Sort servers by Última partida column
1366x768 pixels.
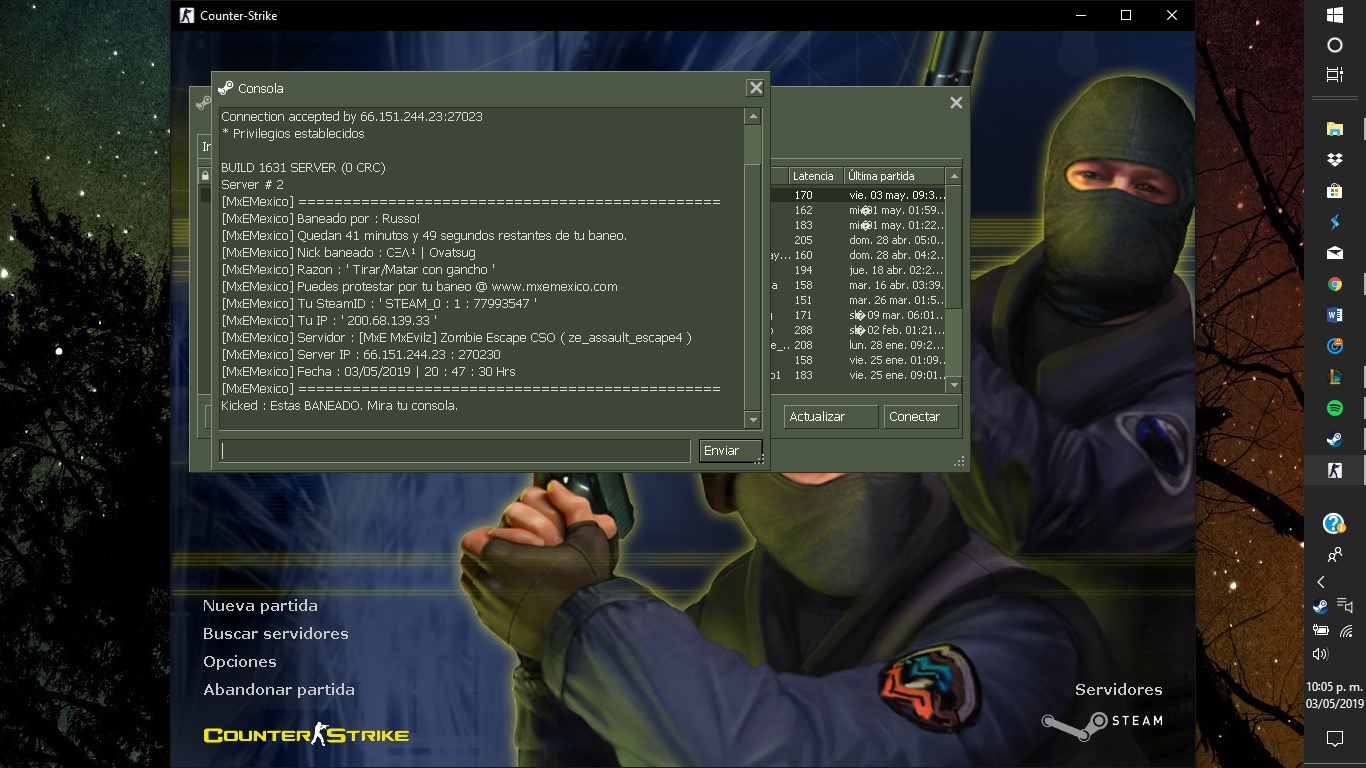[x=895, y=176]
